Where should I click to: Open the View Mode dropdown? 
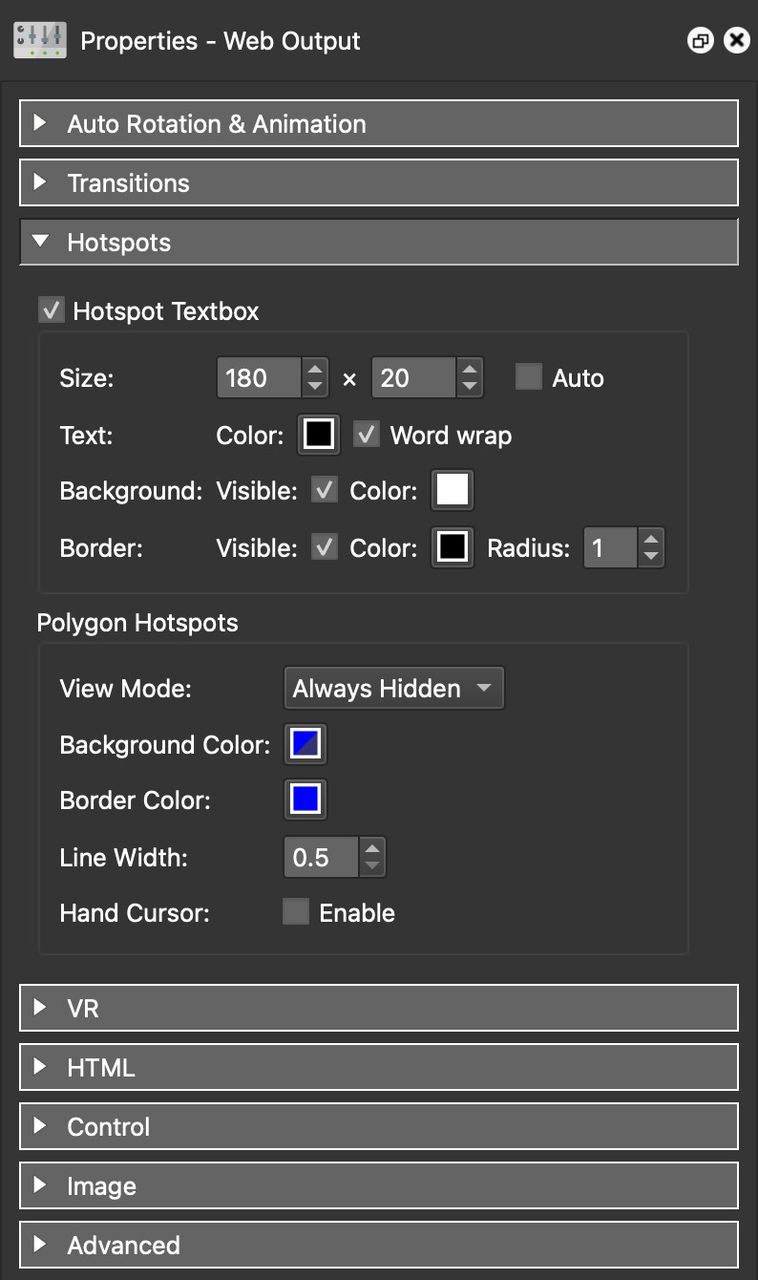[394, 688]
